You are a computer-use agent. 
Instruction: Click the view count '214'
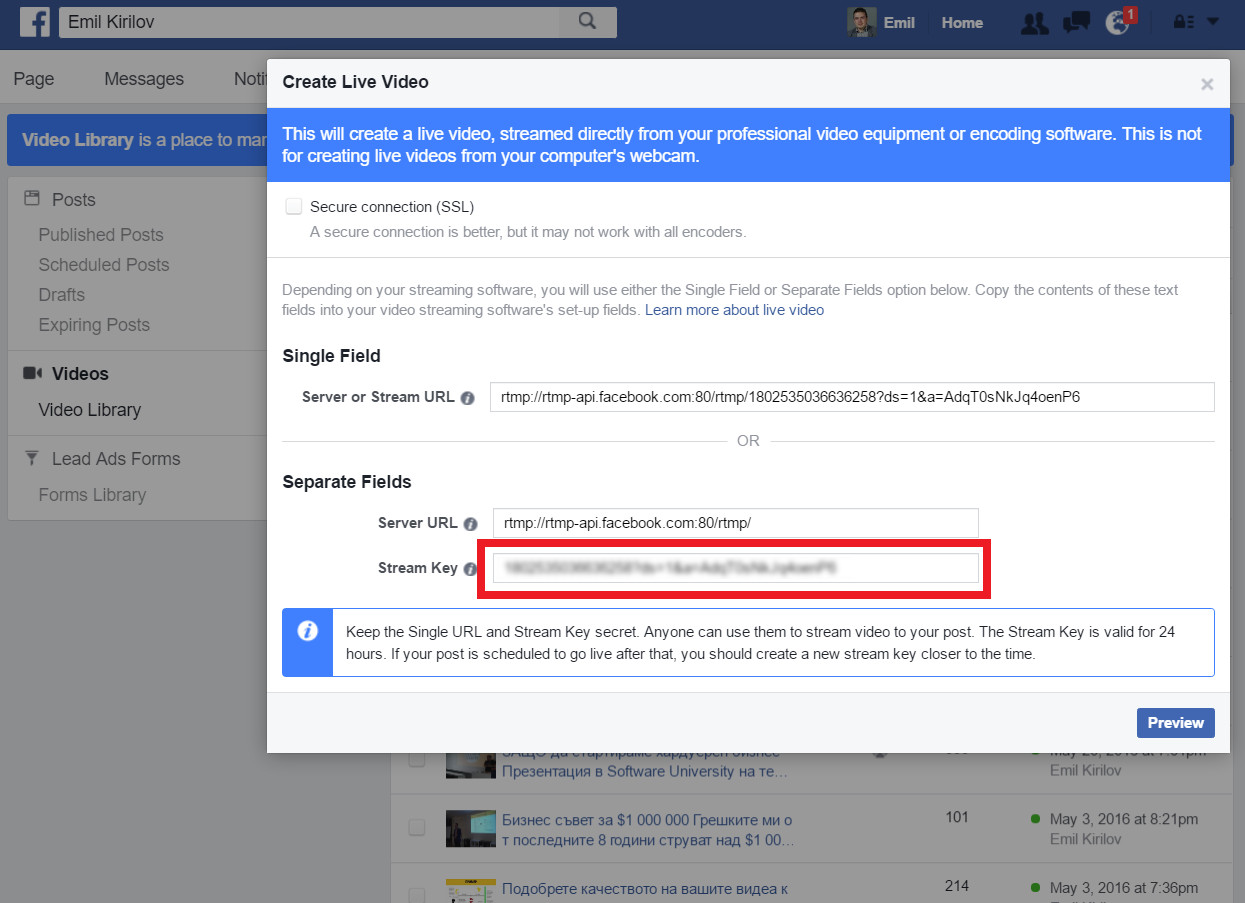point(957,885)
